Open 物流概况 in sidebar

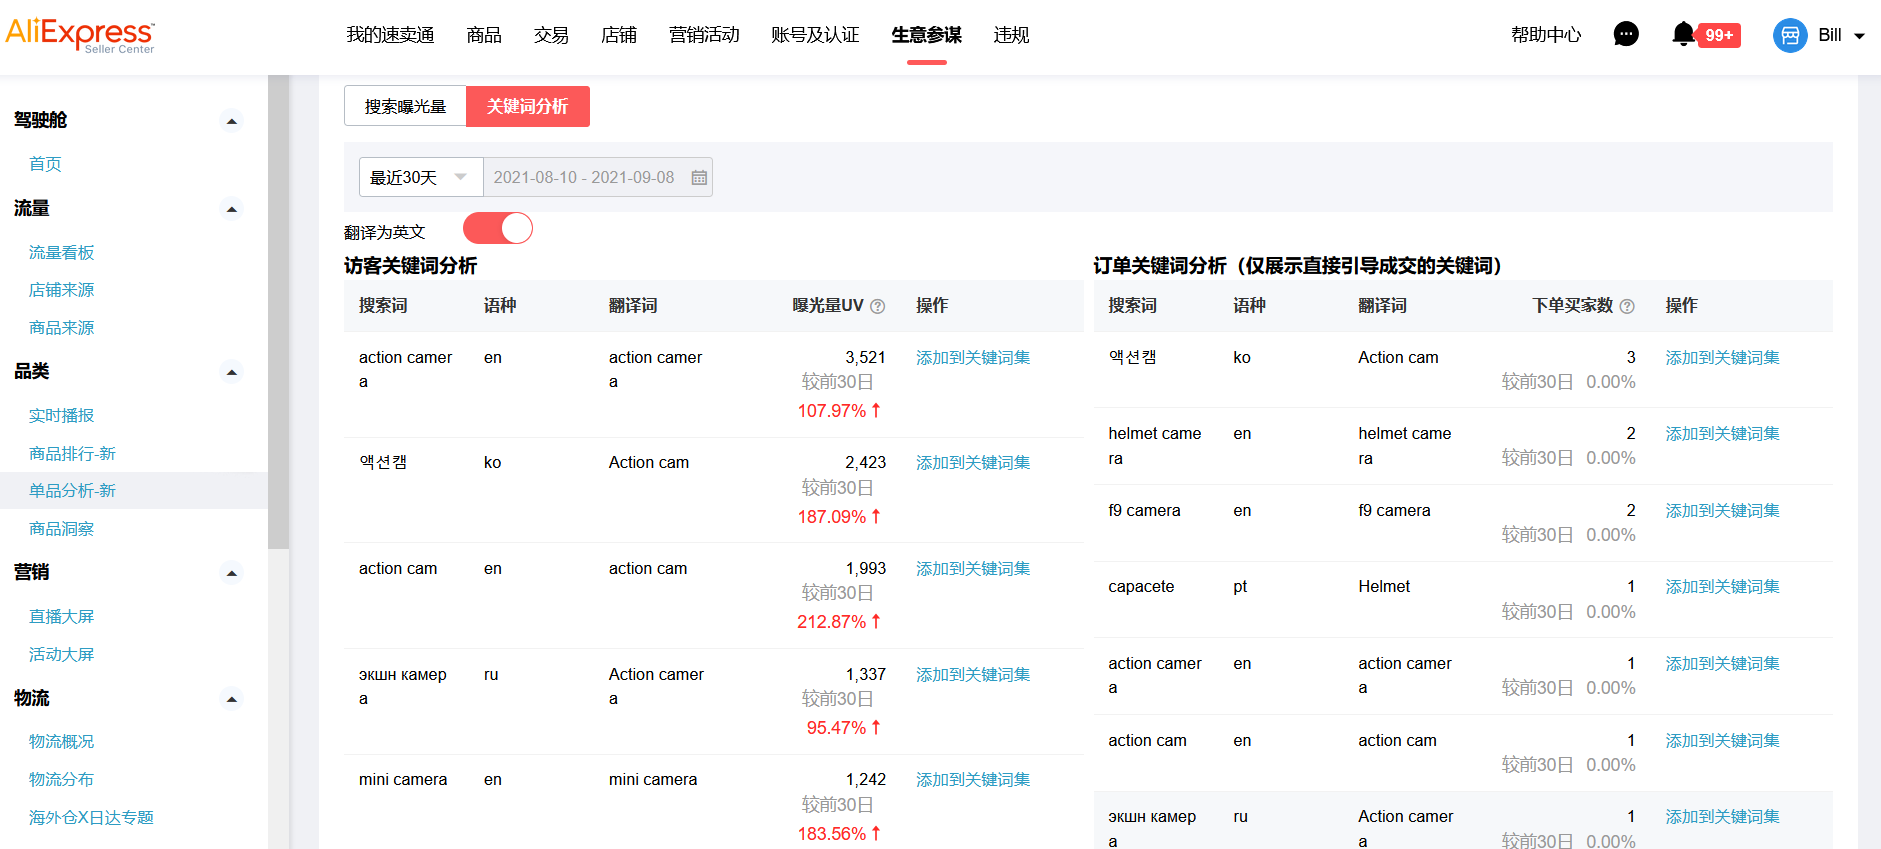[x=61, y=742]
